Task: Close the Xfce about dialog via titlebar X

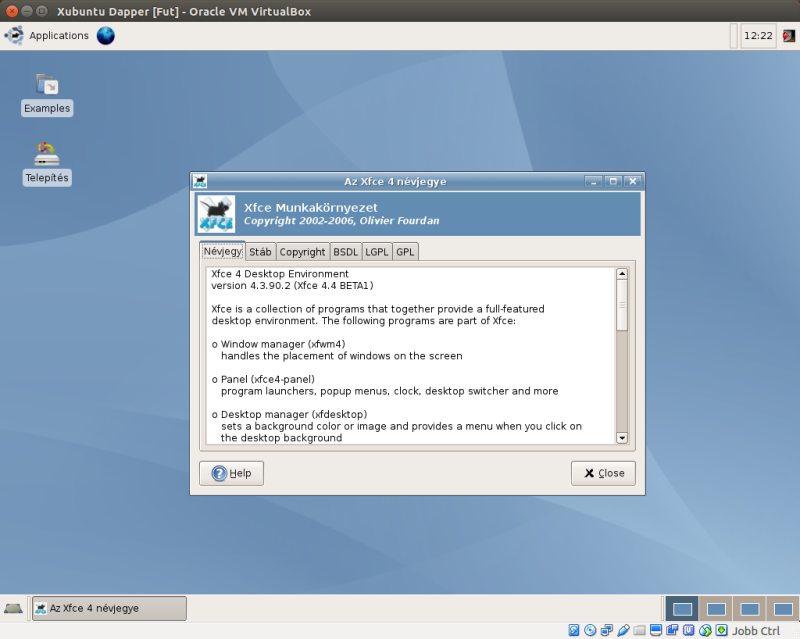Action: pos(633,182)
